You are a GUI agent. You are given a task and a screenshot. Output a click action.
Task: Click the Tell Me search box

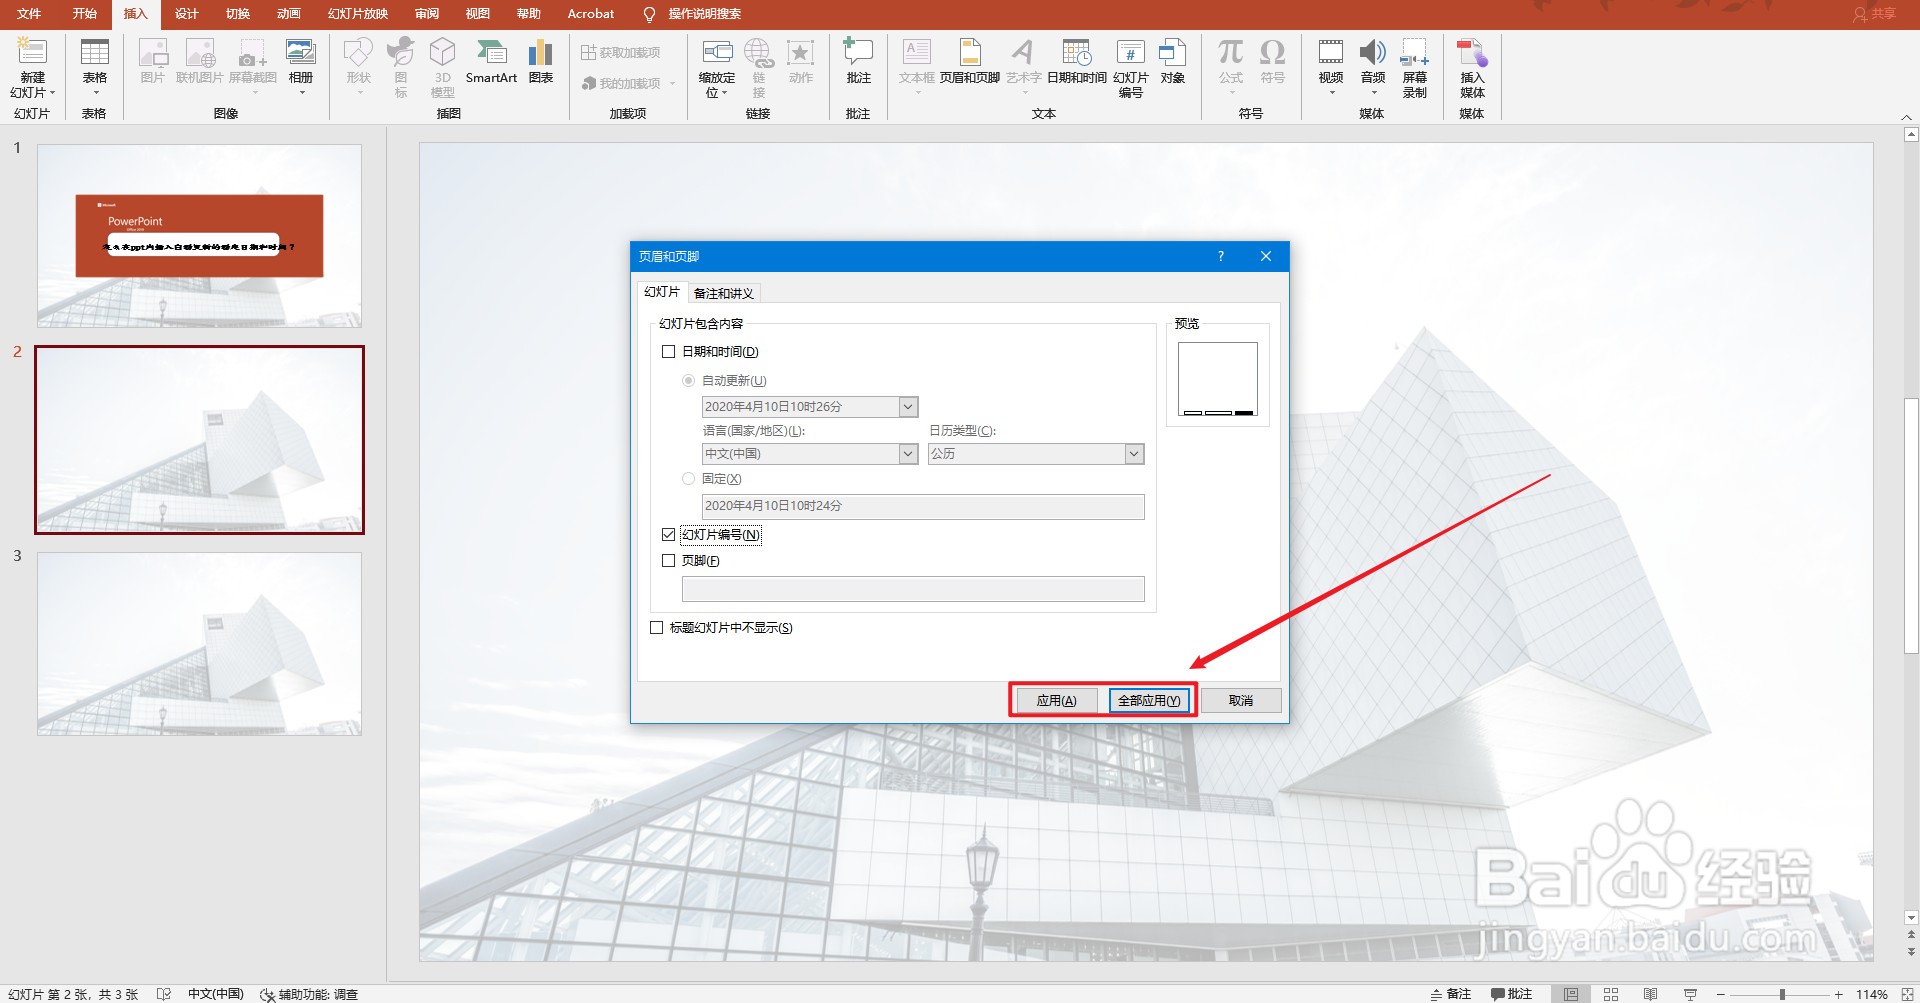(693, 14)
